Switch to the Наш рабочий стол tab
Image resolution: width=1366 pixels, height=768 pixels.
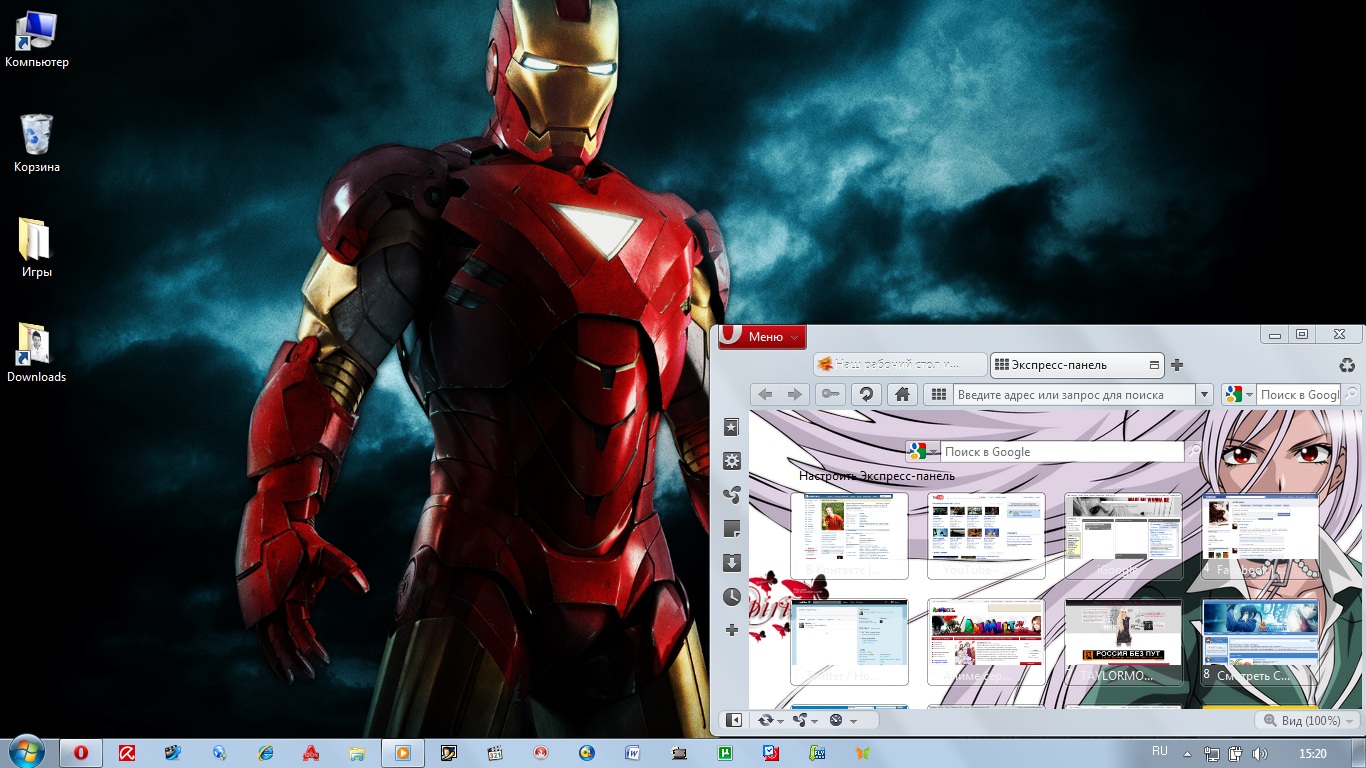pos(899,365)
